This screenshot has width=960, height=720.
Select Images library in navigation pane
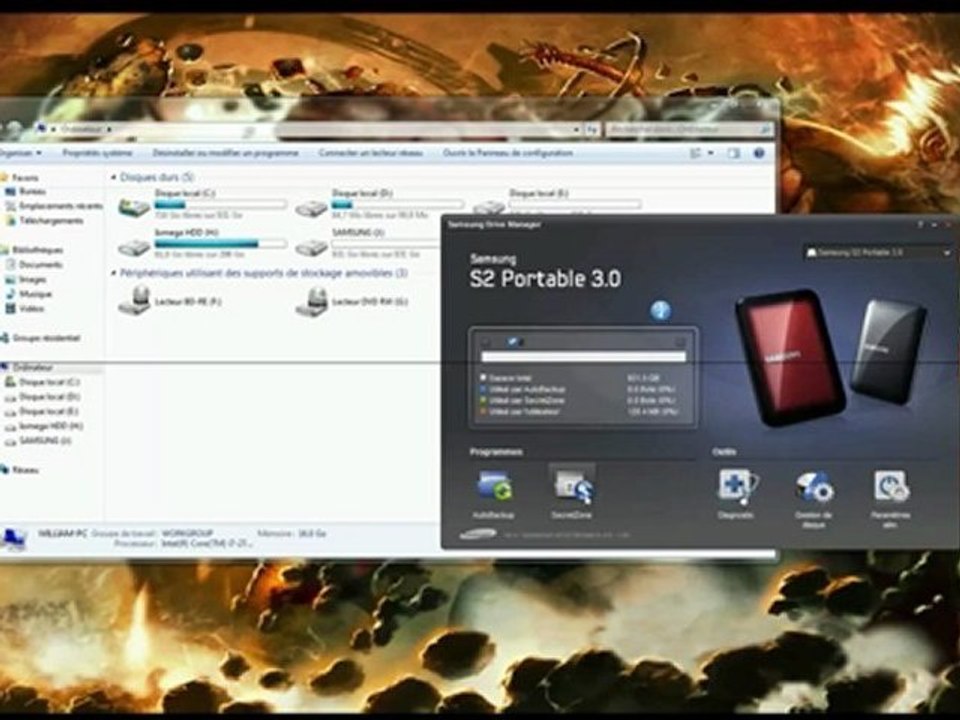pos(26,279)
